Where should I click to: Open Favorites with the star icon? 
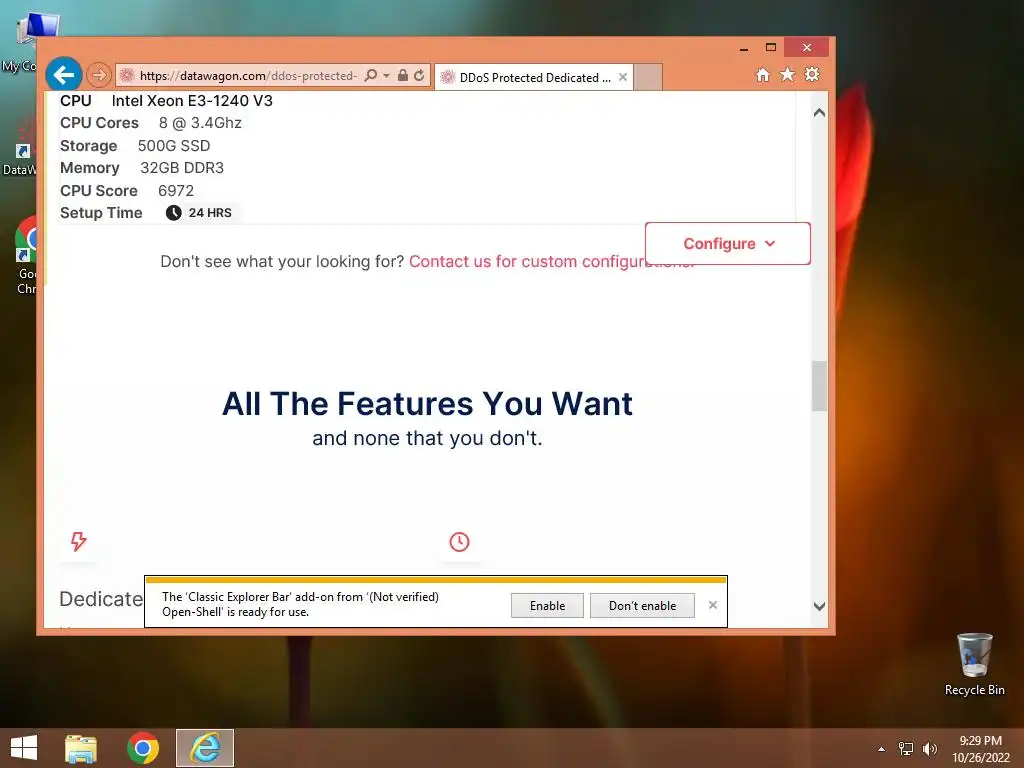(788, 74)
